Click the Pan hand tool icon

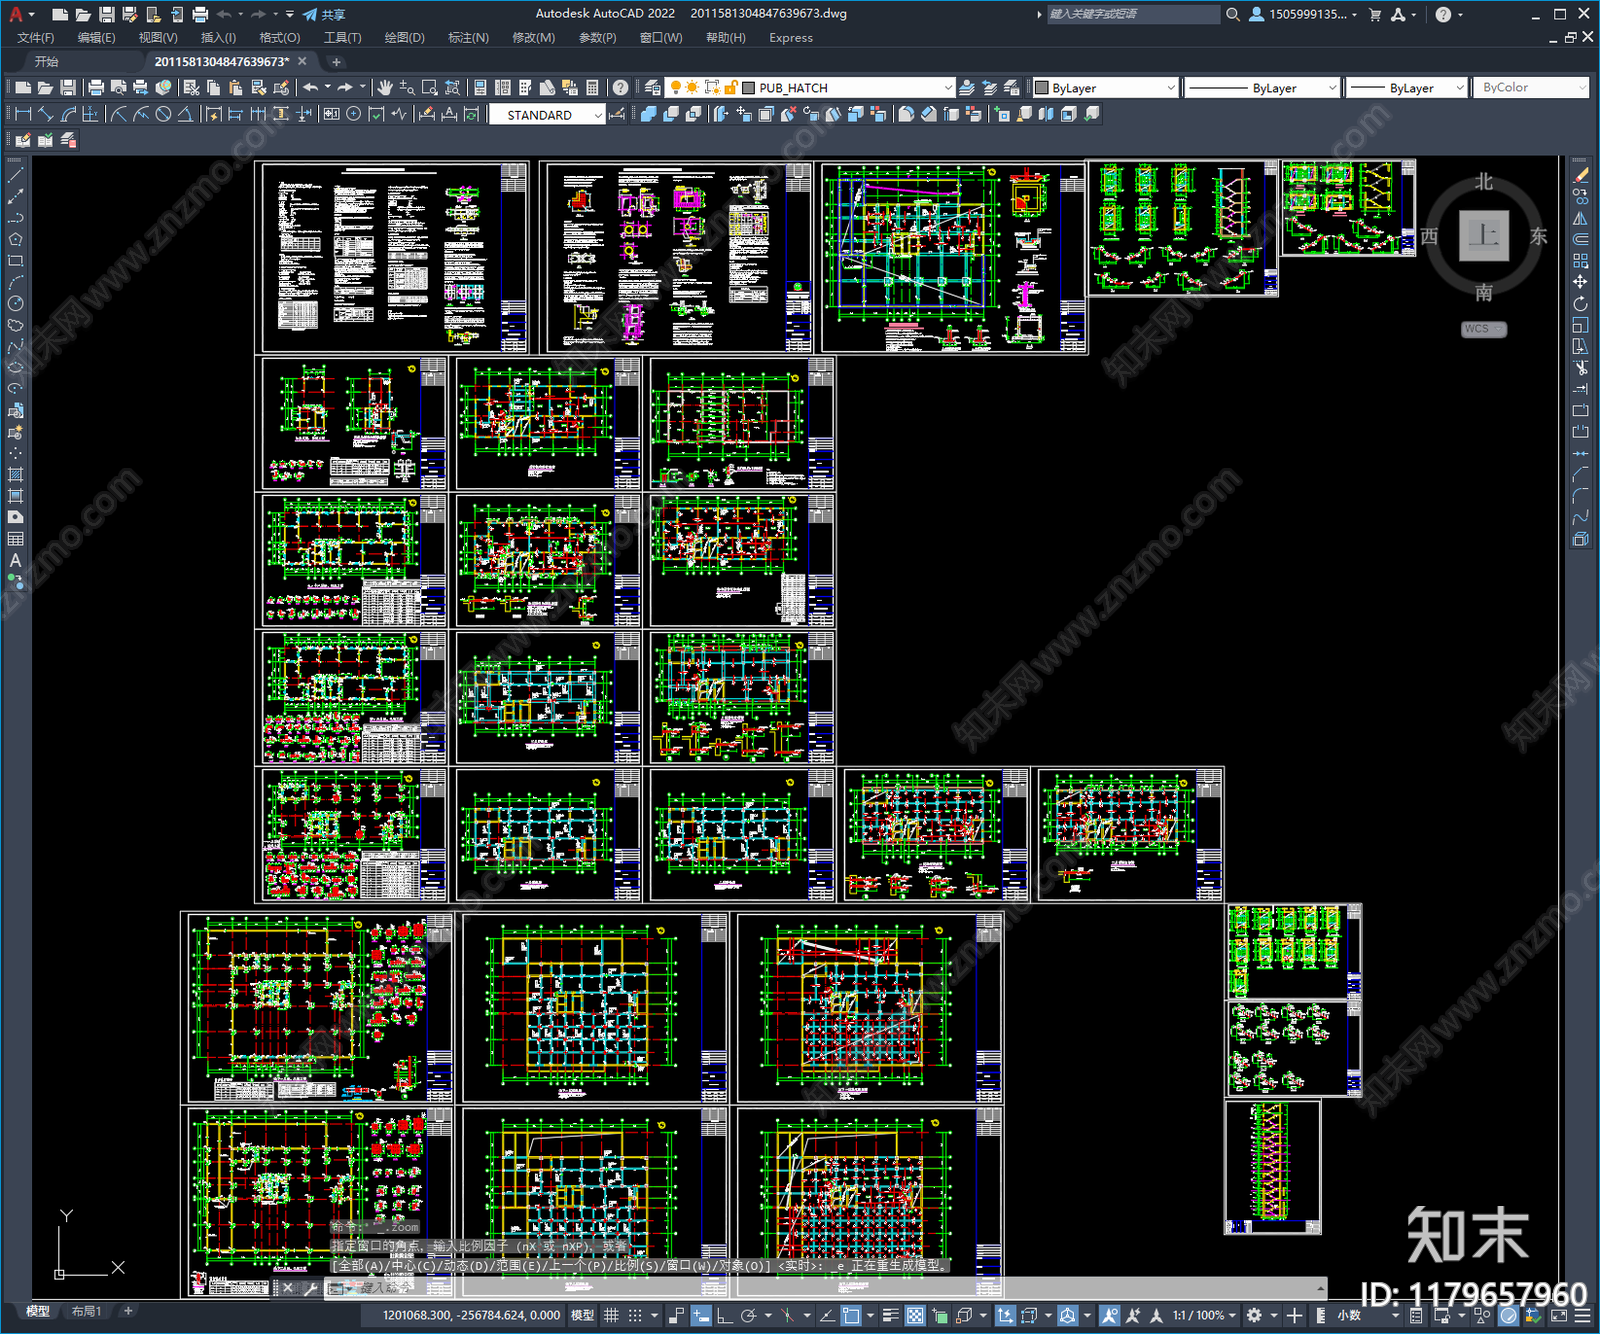[385, 88]
